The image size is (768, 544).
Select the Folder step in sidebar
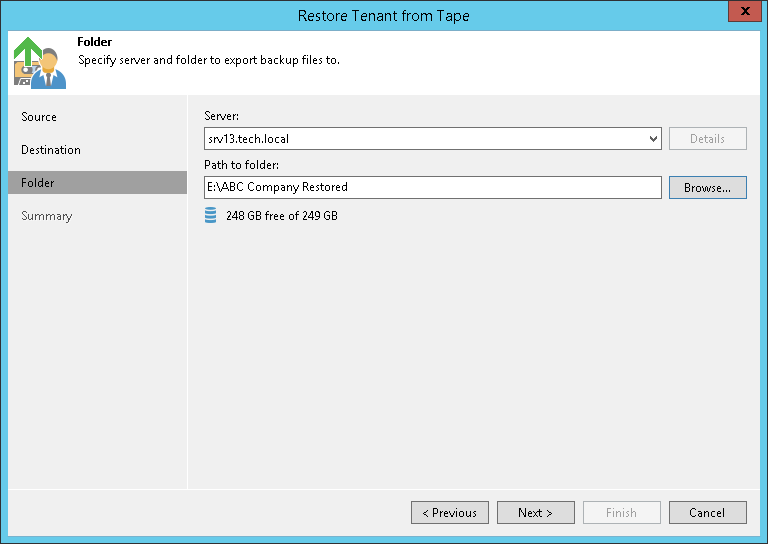click(38, 183)
